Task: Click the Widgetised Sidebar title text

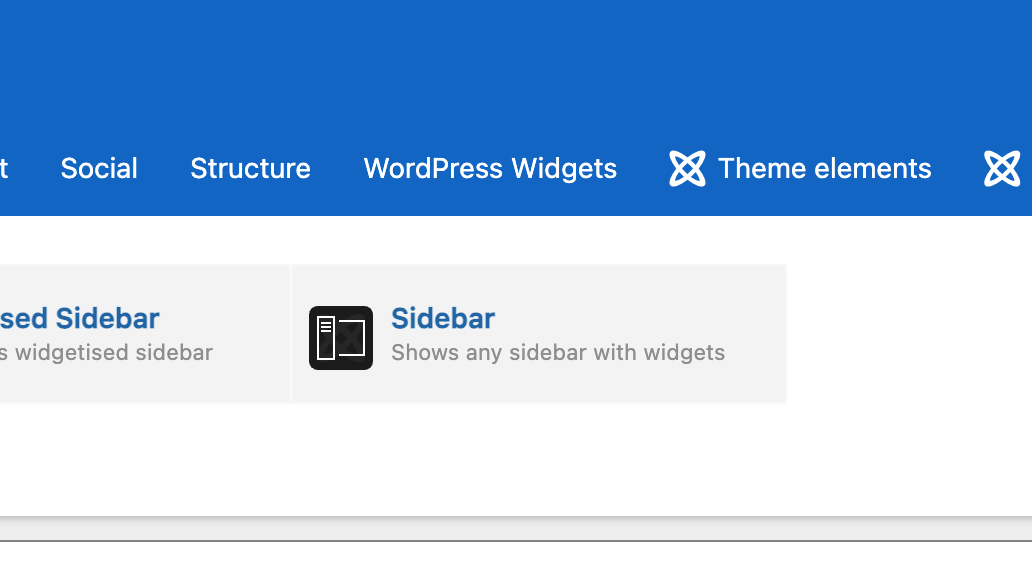Action: point(80,318)
